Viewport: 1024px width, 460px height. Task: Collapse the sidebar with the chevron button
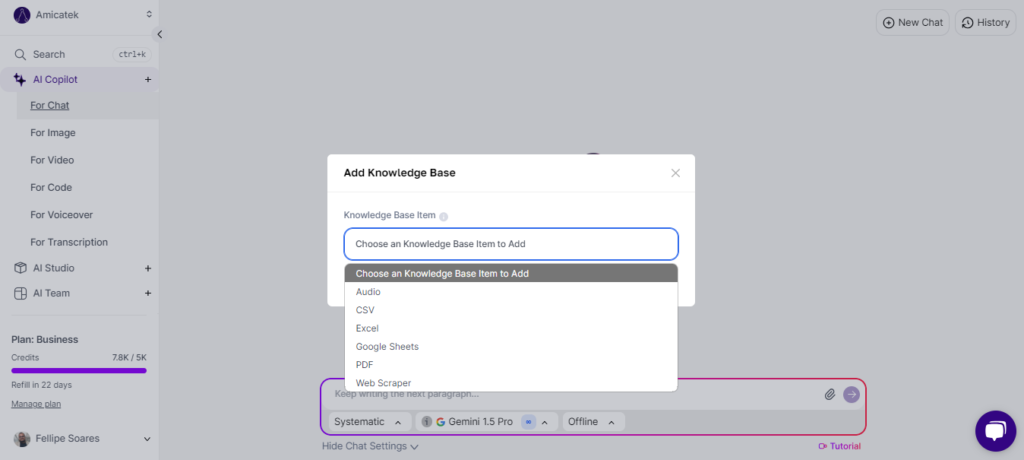point(159,35)
